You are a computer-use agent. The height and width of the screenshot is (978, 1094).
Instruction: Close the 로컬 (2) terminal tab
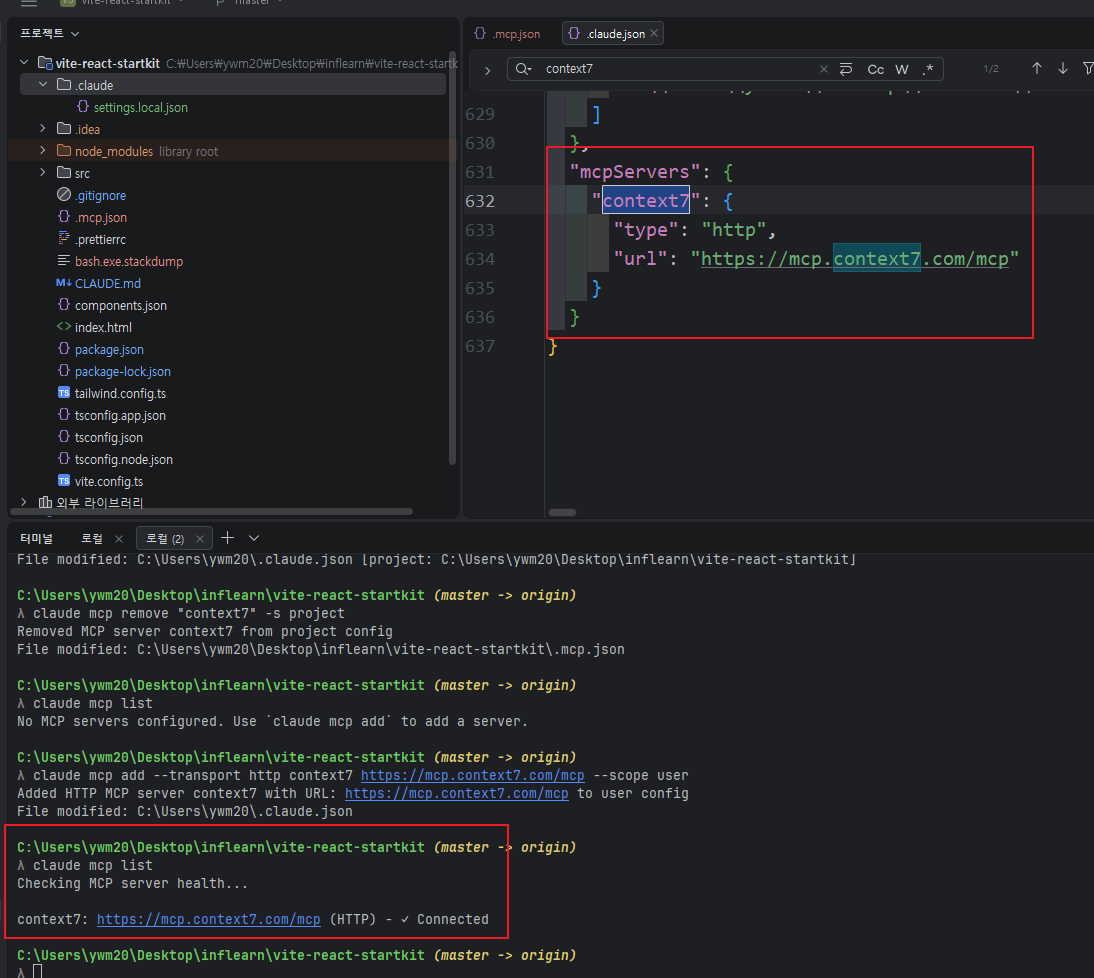point(200,538)
